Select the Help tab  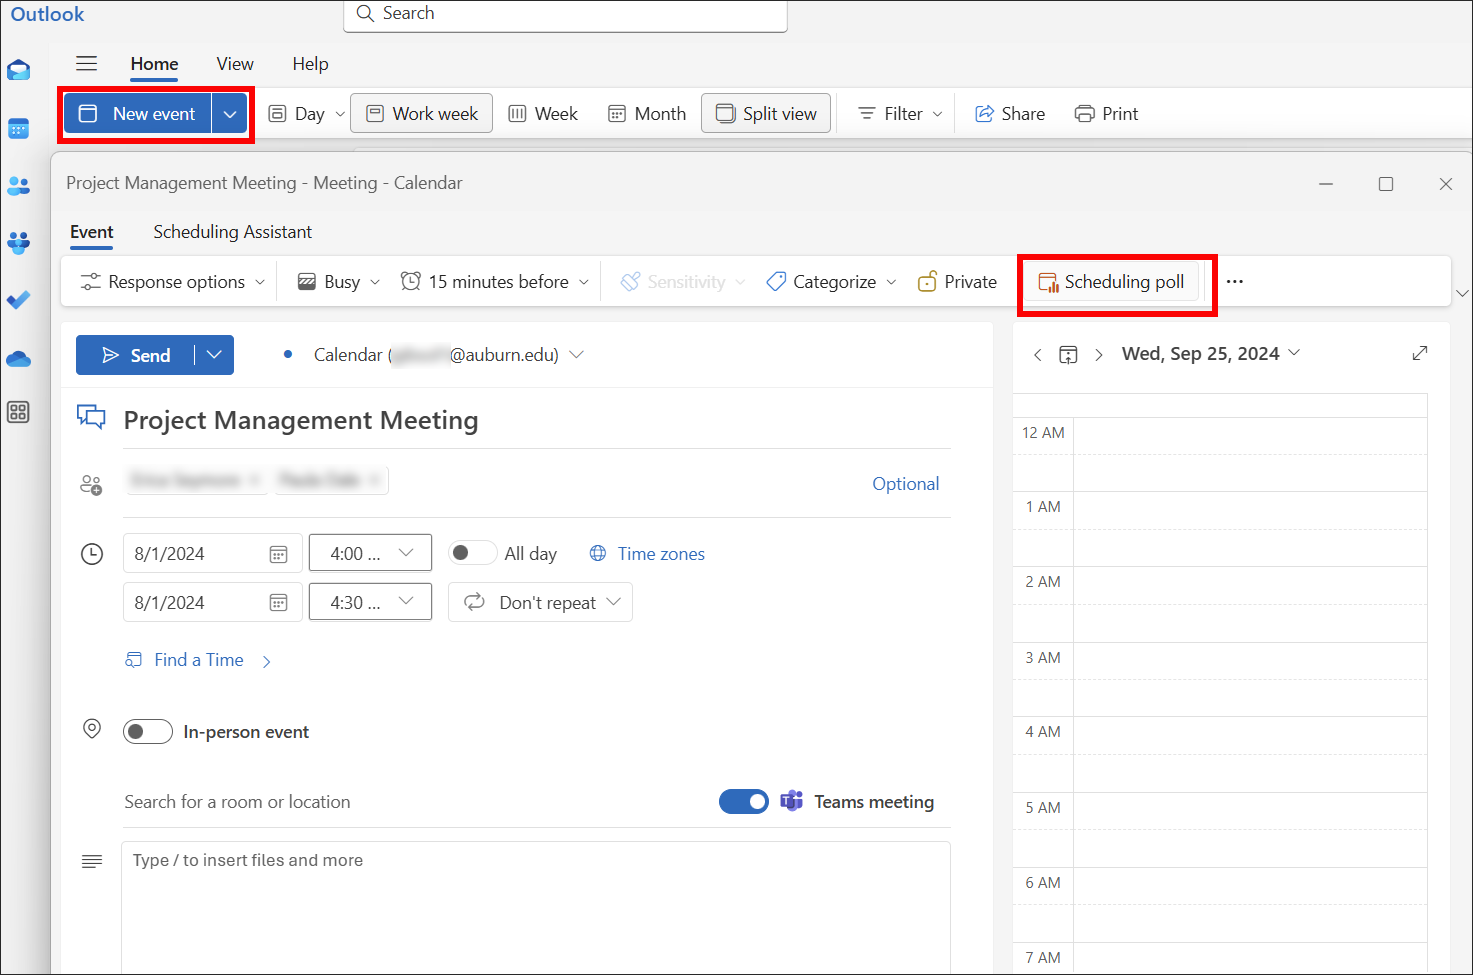pos(310,64)
